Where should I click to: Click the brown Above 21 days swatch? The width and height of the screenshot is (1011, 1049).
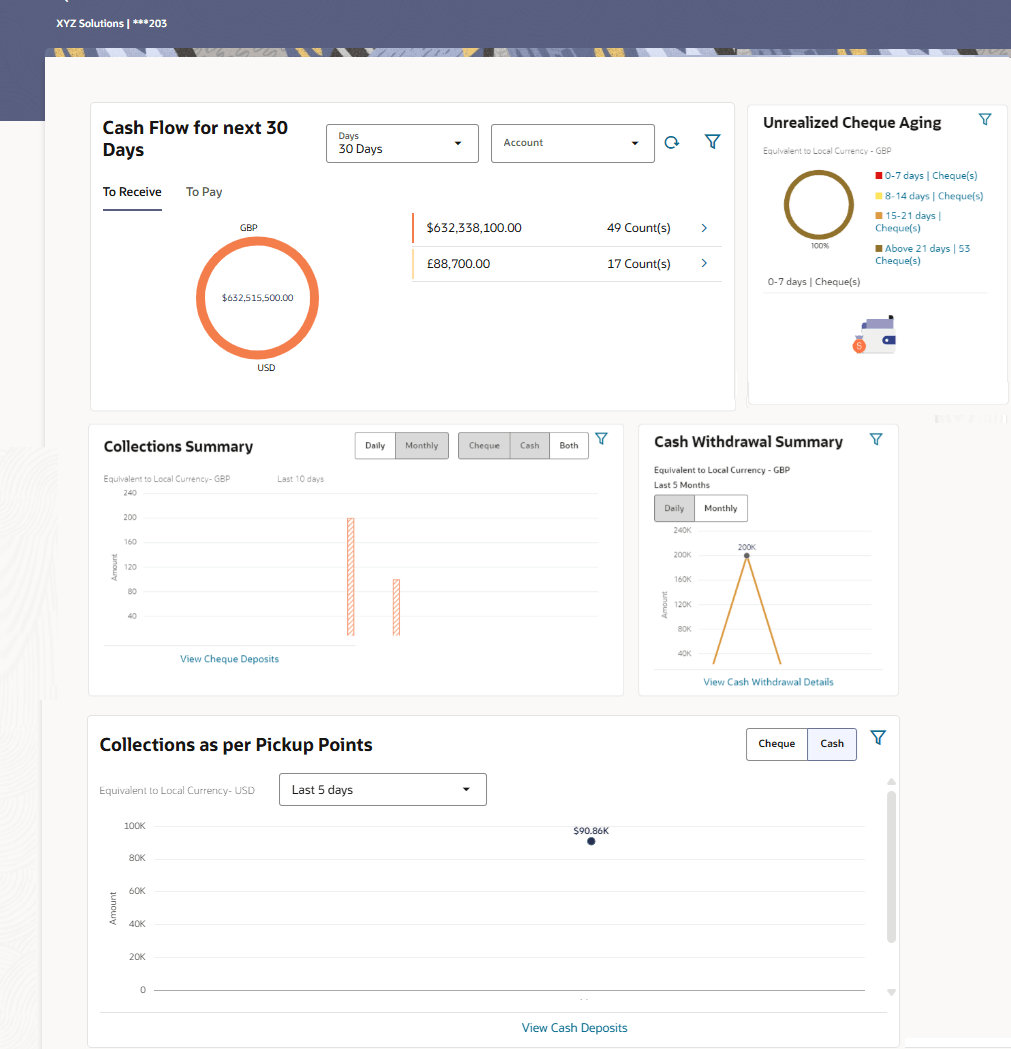[x=879, y=248]
